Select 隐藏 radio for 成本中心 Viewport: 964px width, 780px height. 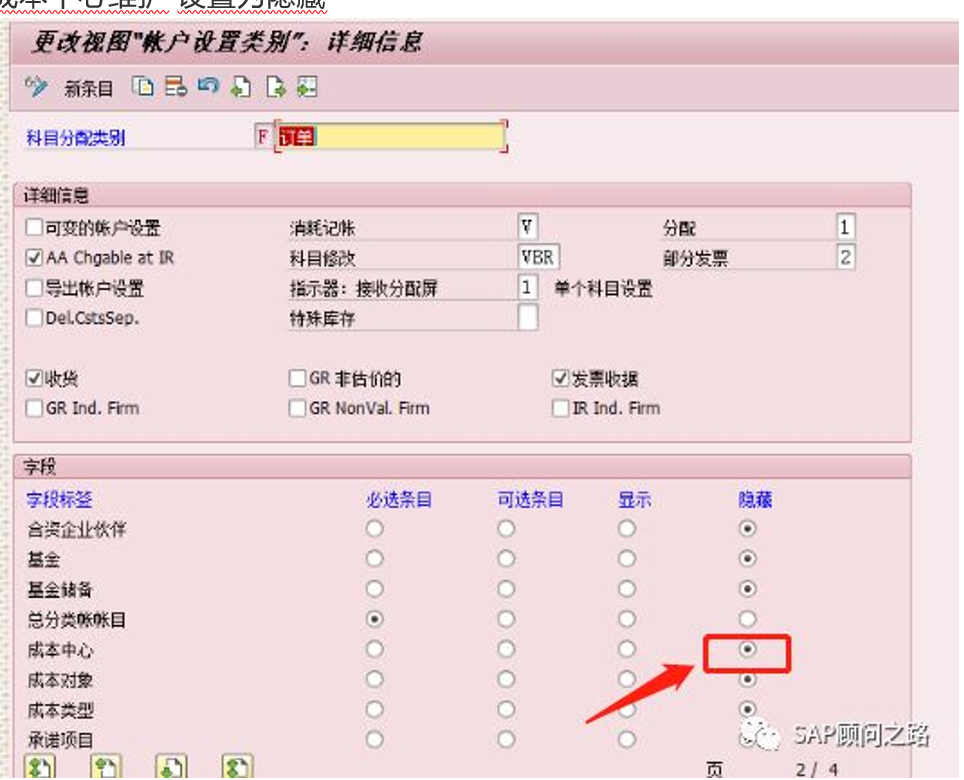tap(748, 649)
